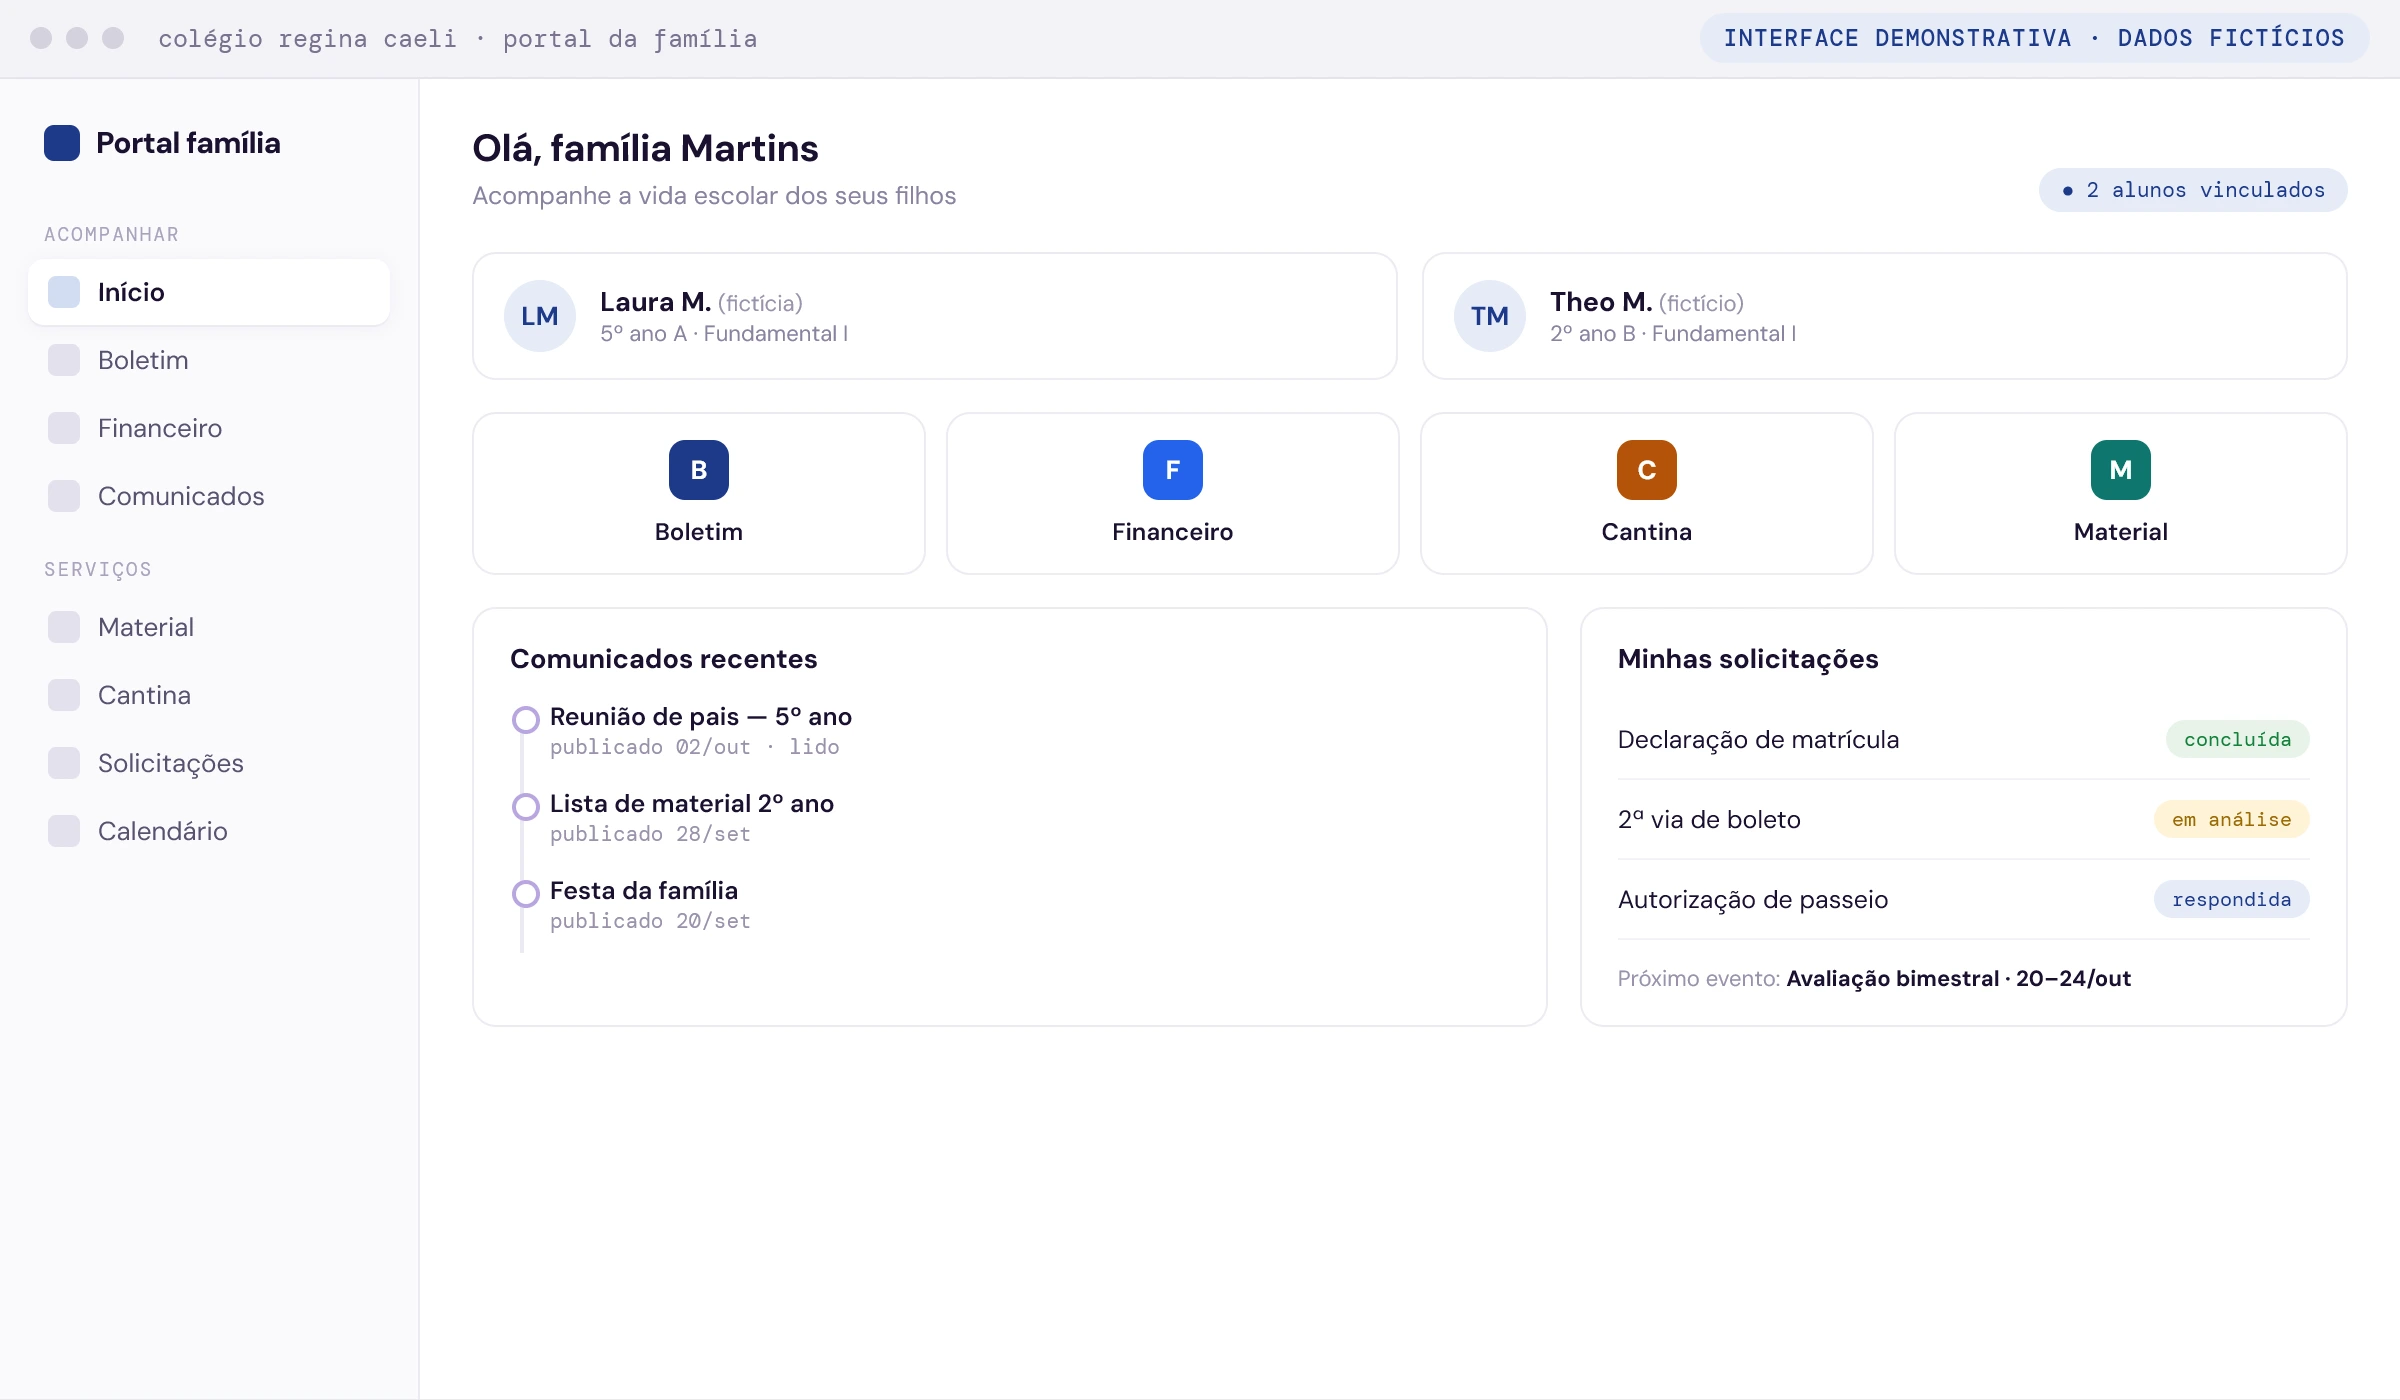Click the Cantina sidebar icon square

(x=64, y=695)
